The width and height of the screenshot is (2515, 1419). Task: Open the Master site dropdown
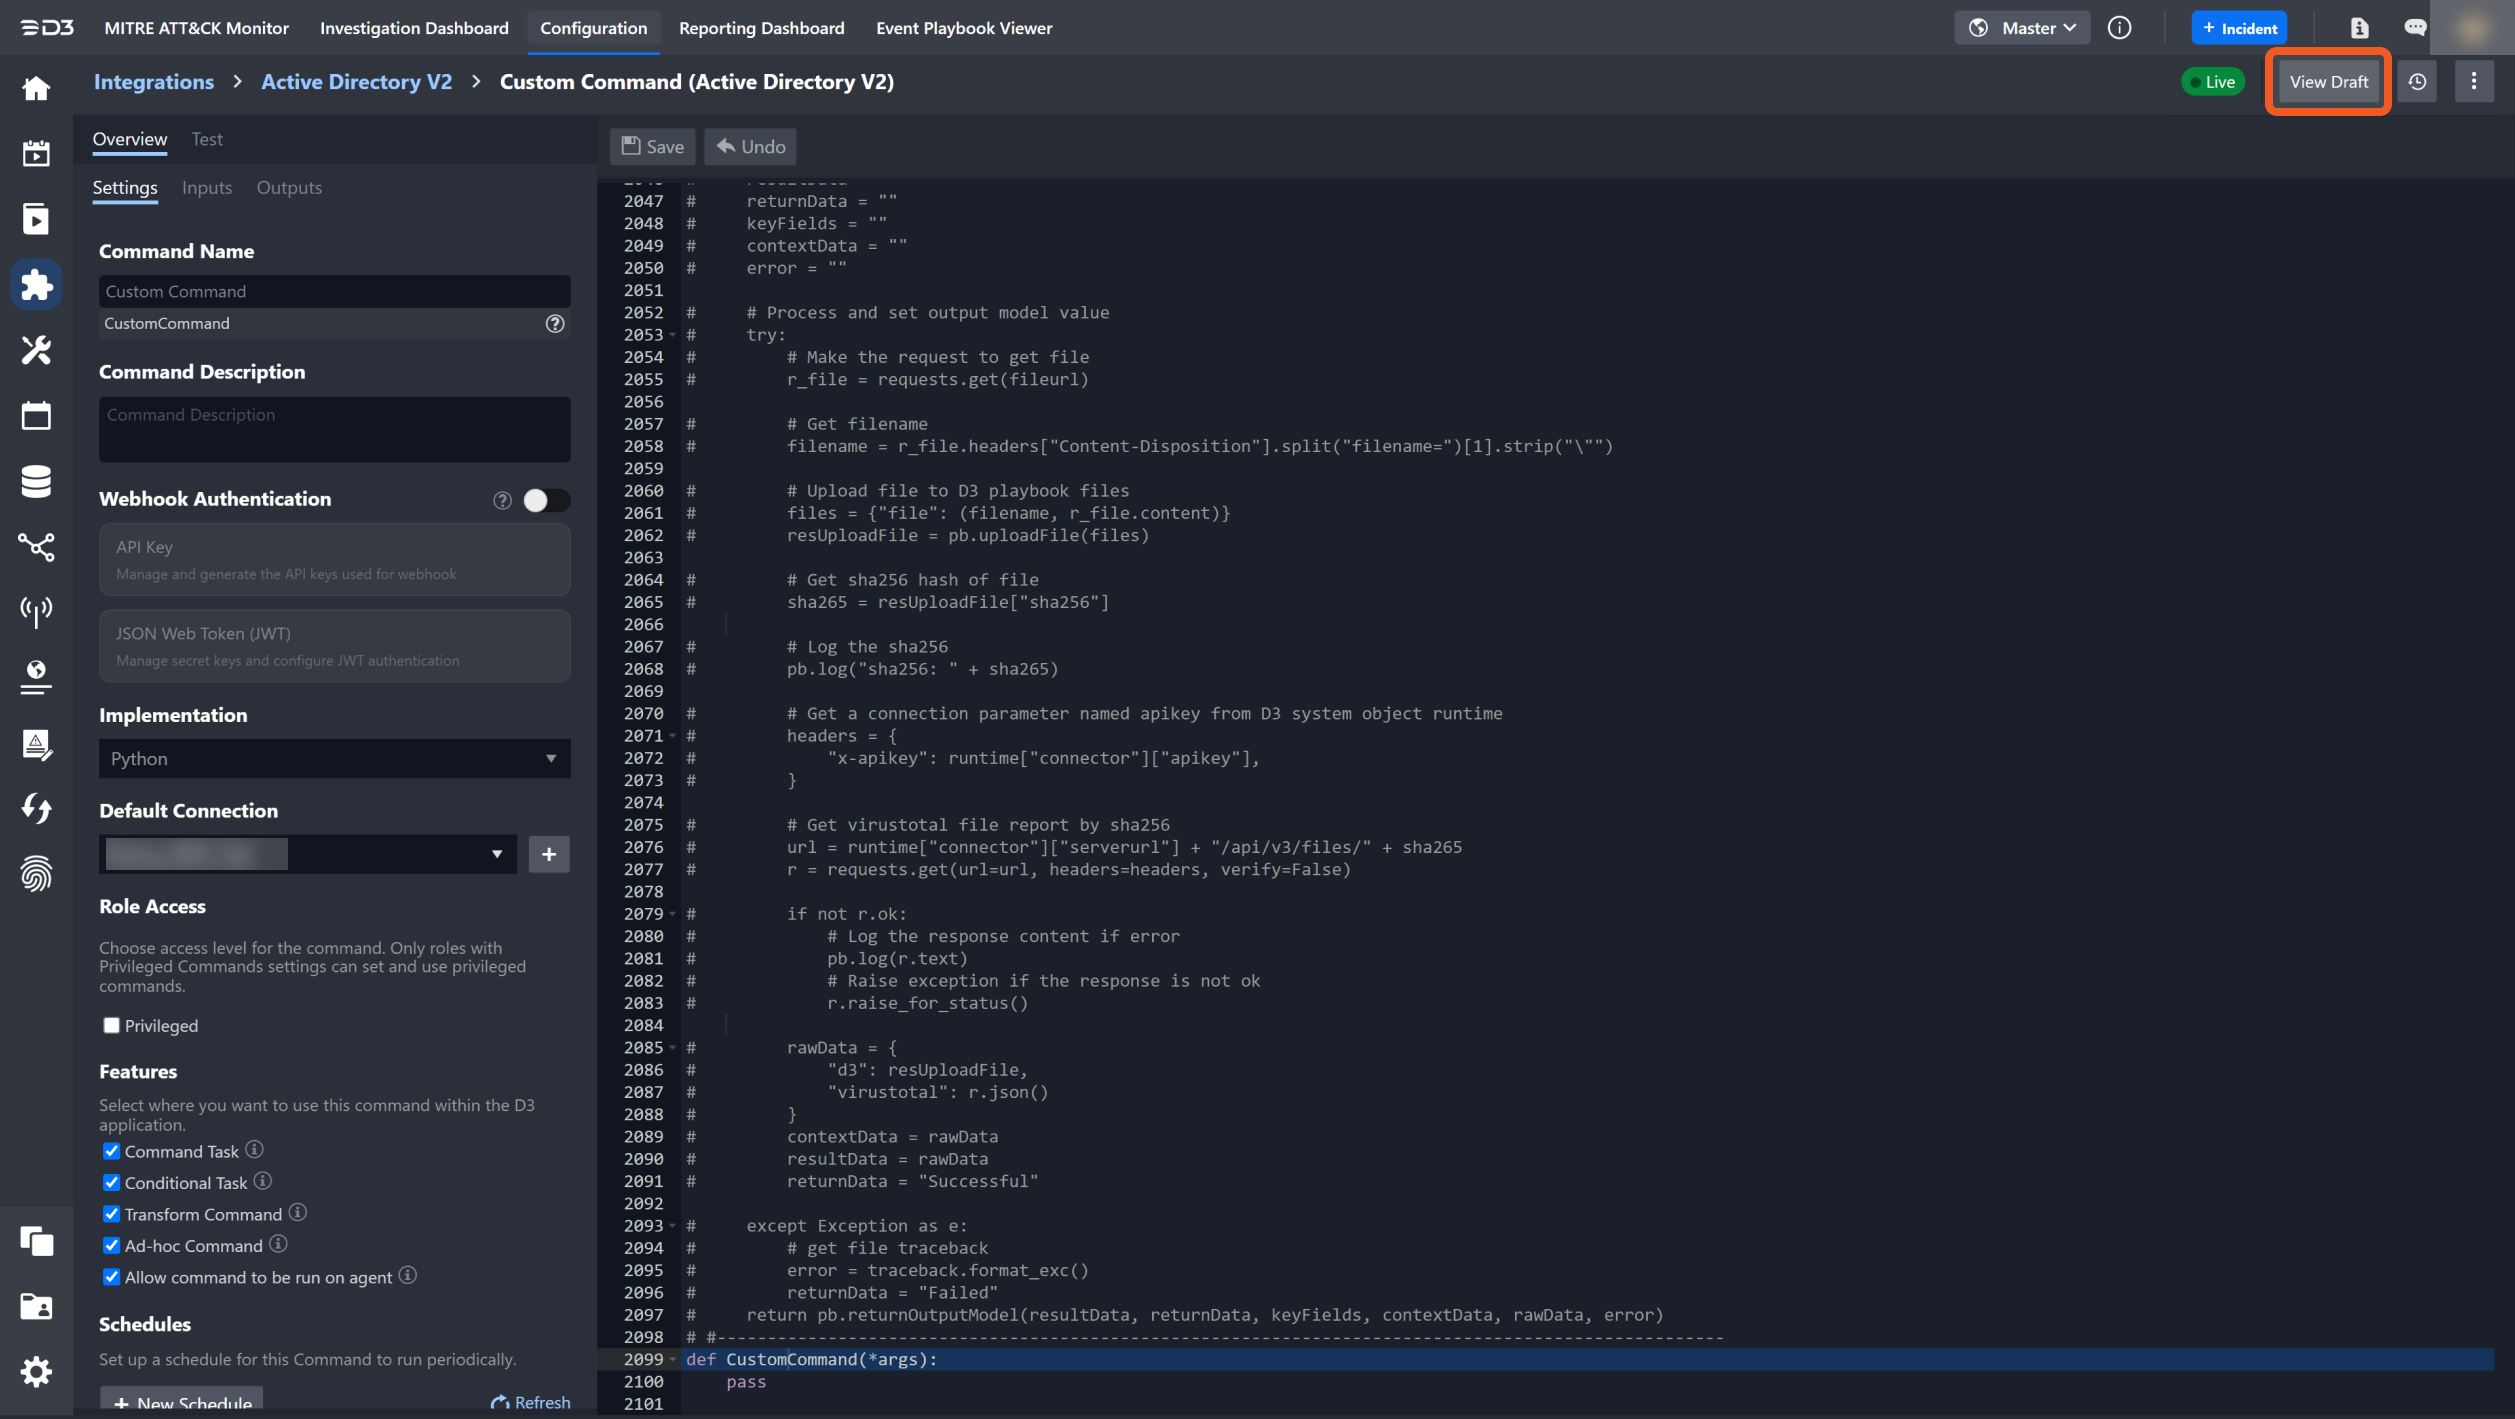coord(2022,28)
